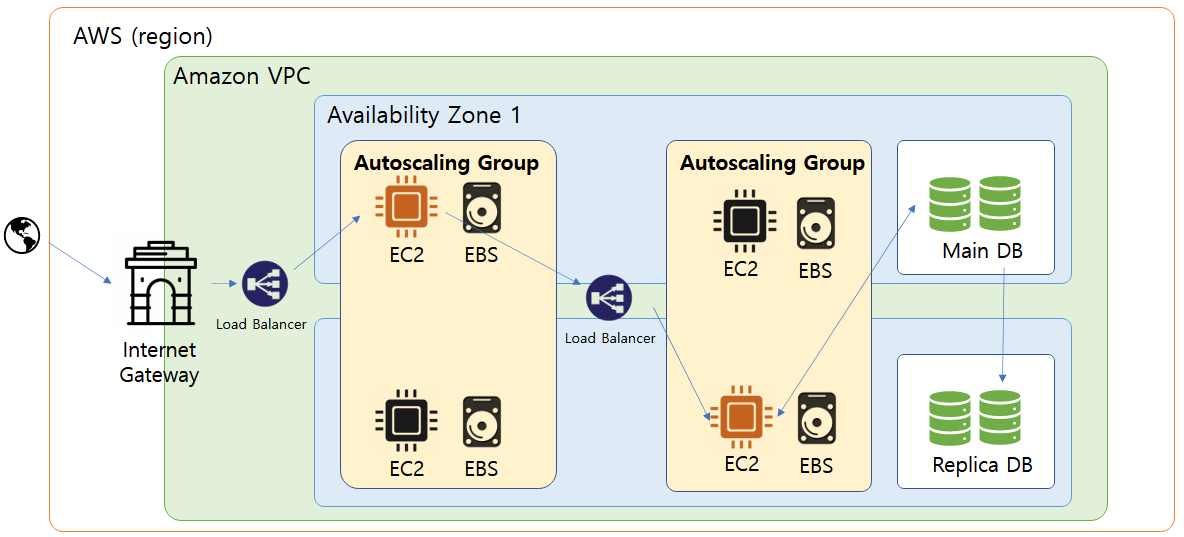Click EBS disk icon beside orange EC2, left group

pos(482,207)
